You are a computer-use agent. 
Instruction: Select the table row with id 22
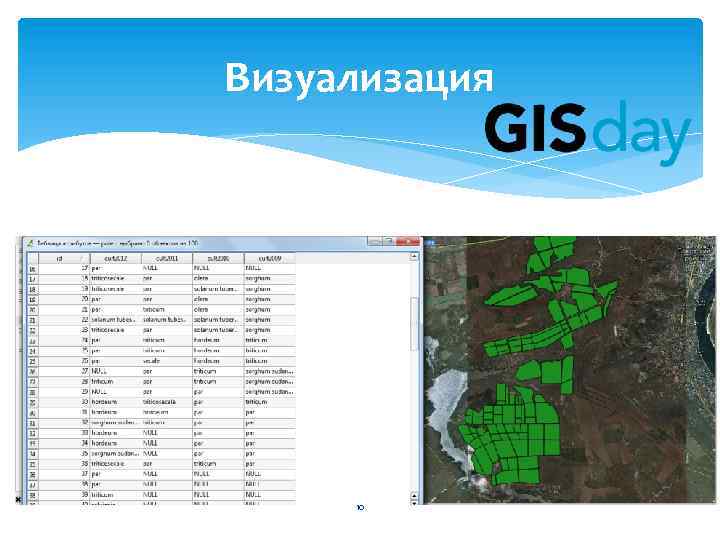[x=162, y=320]
